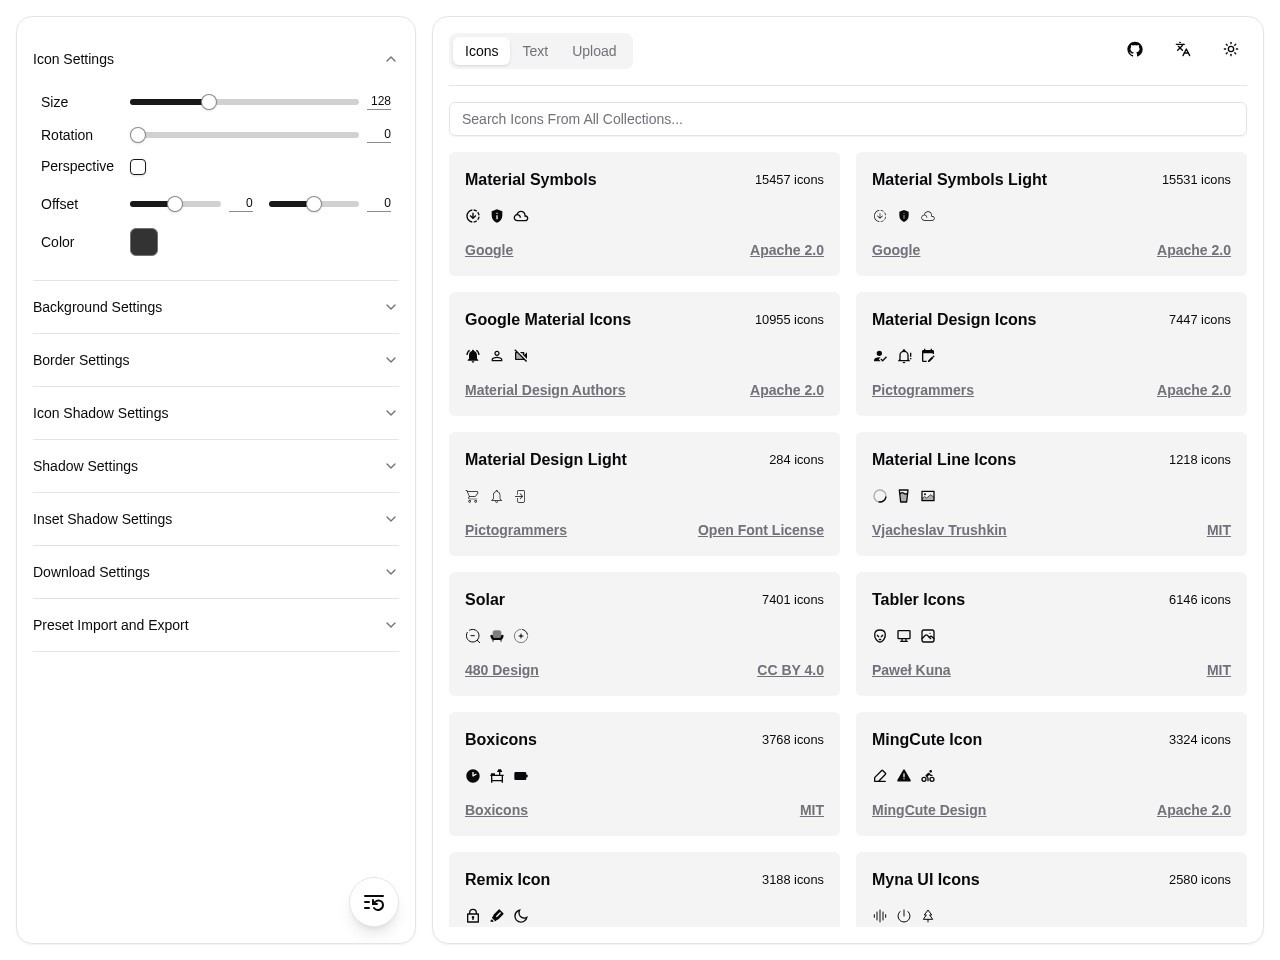Open the language translation menu icon
The width and height of the screenshot is (1280, 960).
coord(1183,49)
